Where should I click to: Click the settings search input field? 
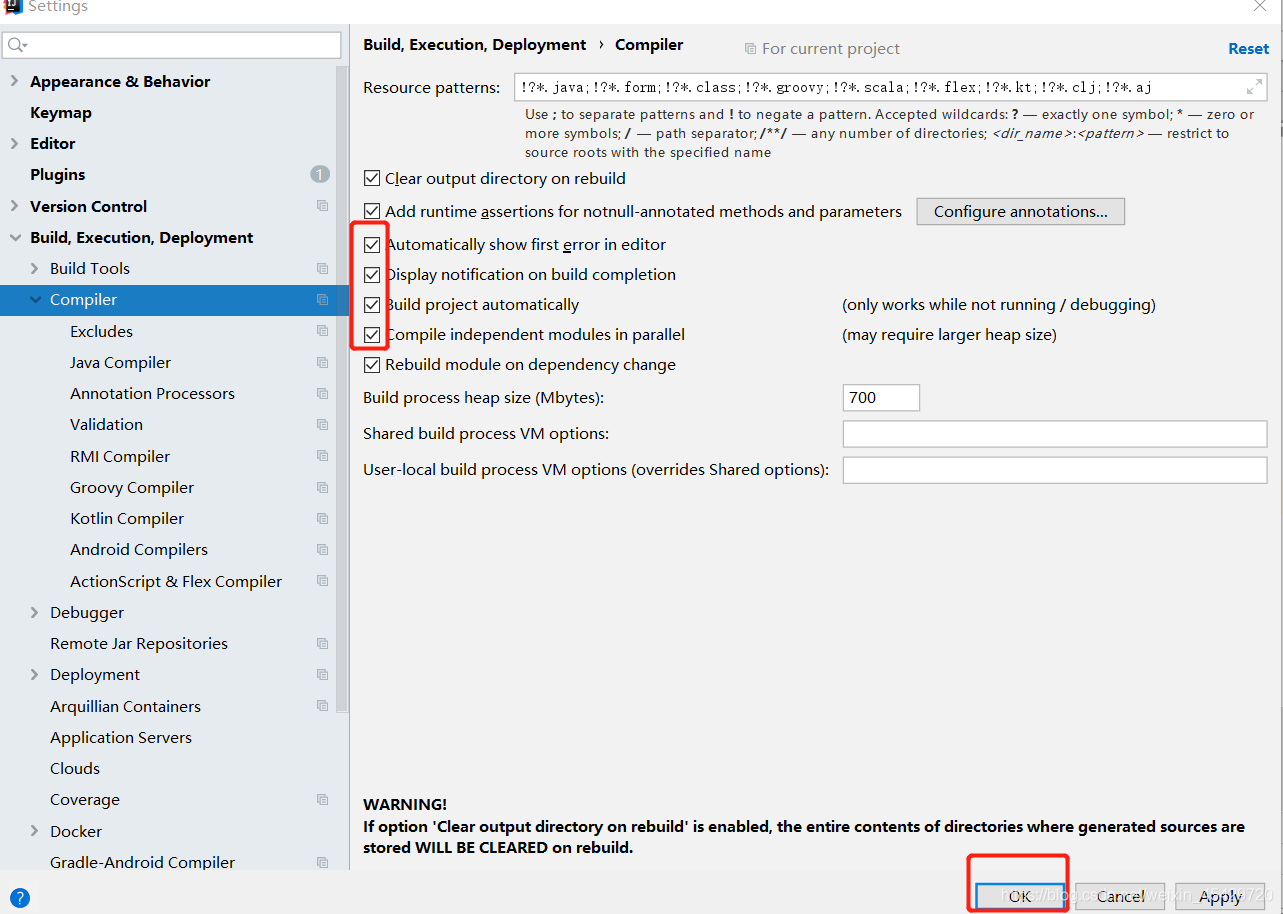(x=172, y=45)
